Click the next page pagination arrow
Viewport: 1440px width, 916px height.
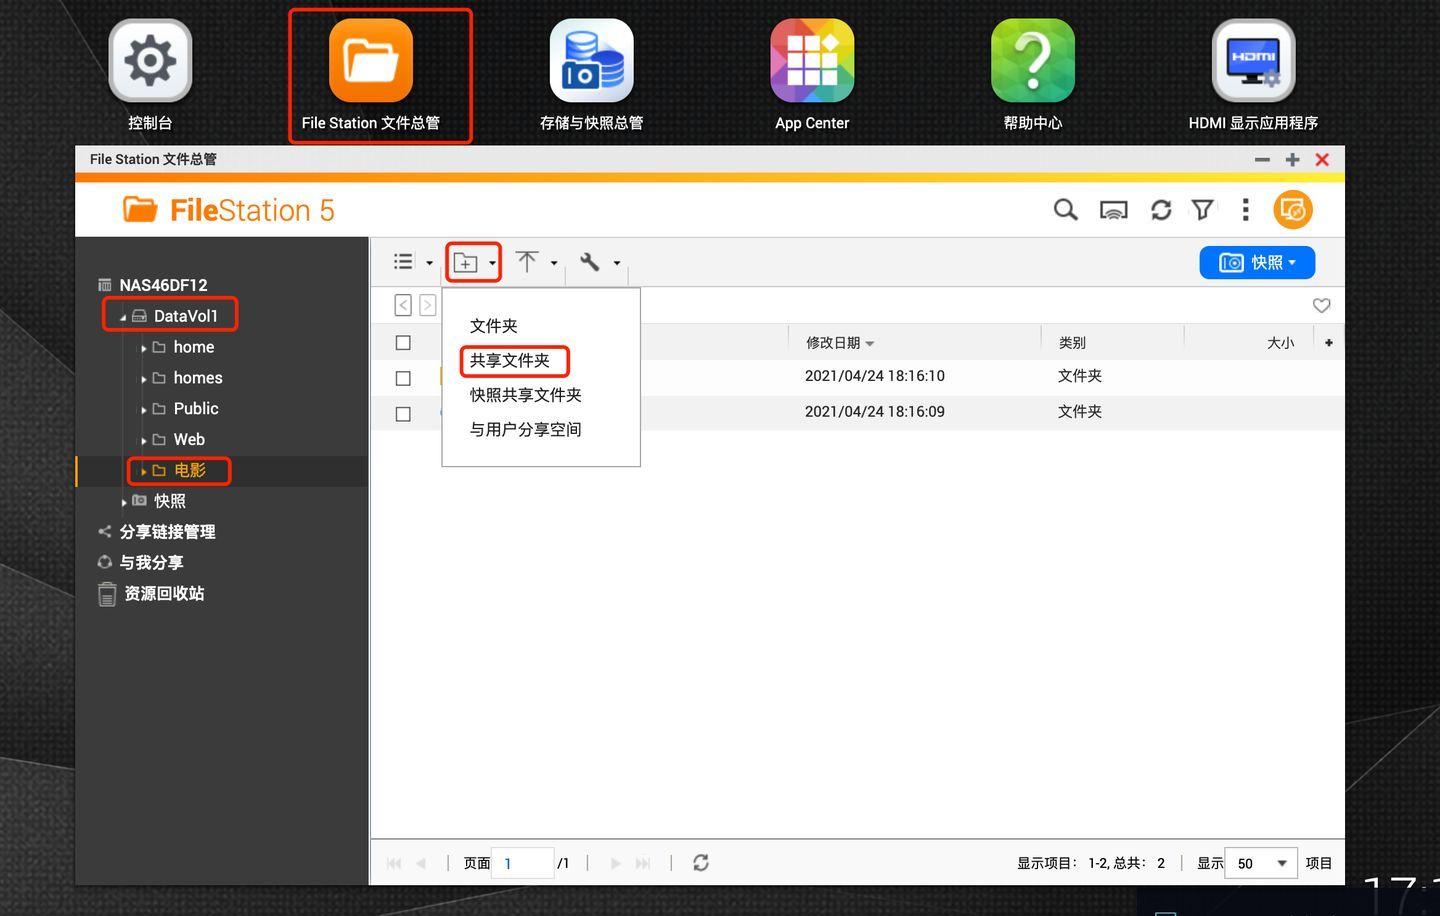615,863
